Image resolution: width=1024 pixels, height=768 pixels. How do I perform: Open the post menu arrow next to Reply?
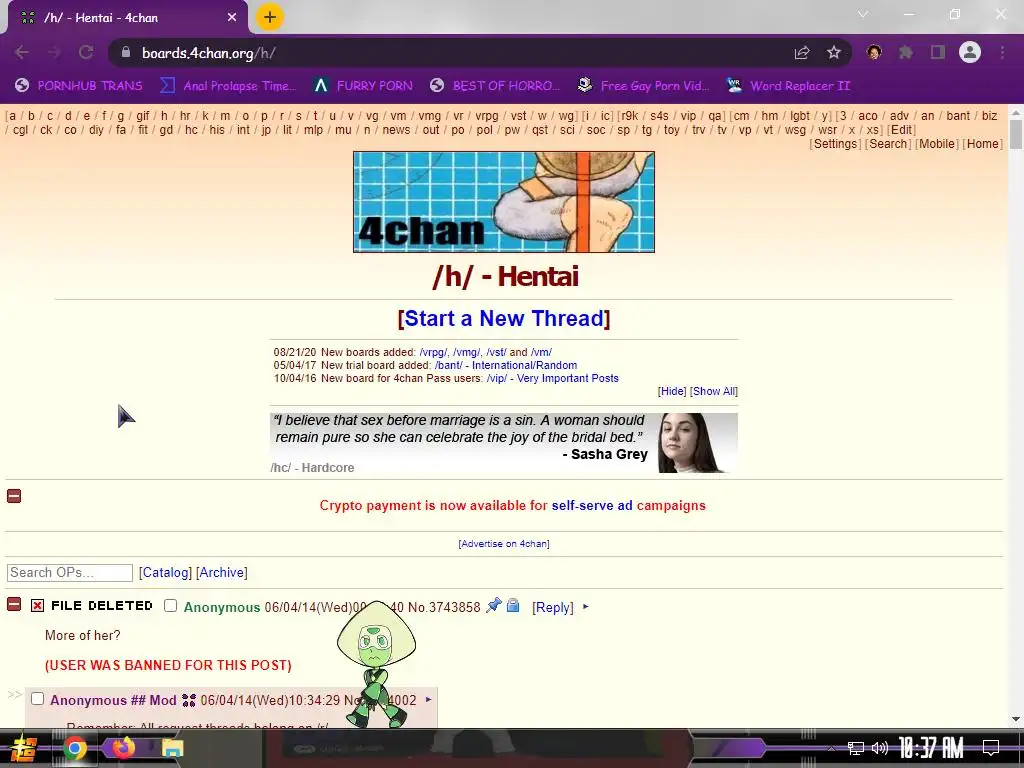click(x=586, y=607)
